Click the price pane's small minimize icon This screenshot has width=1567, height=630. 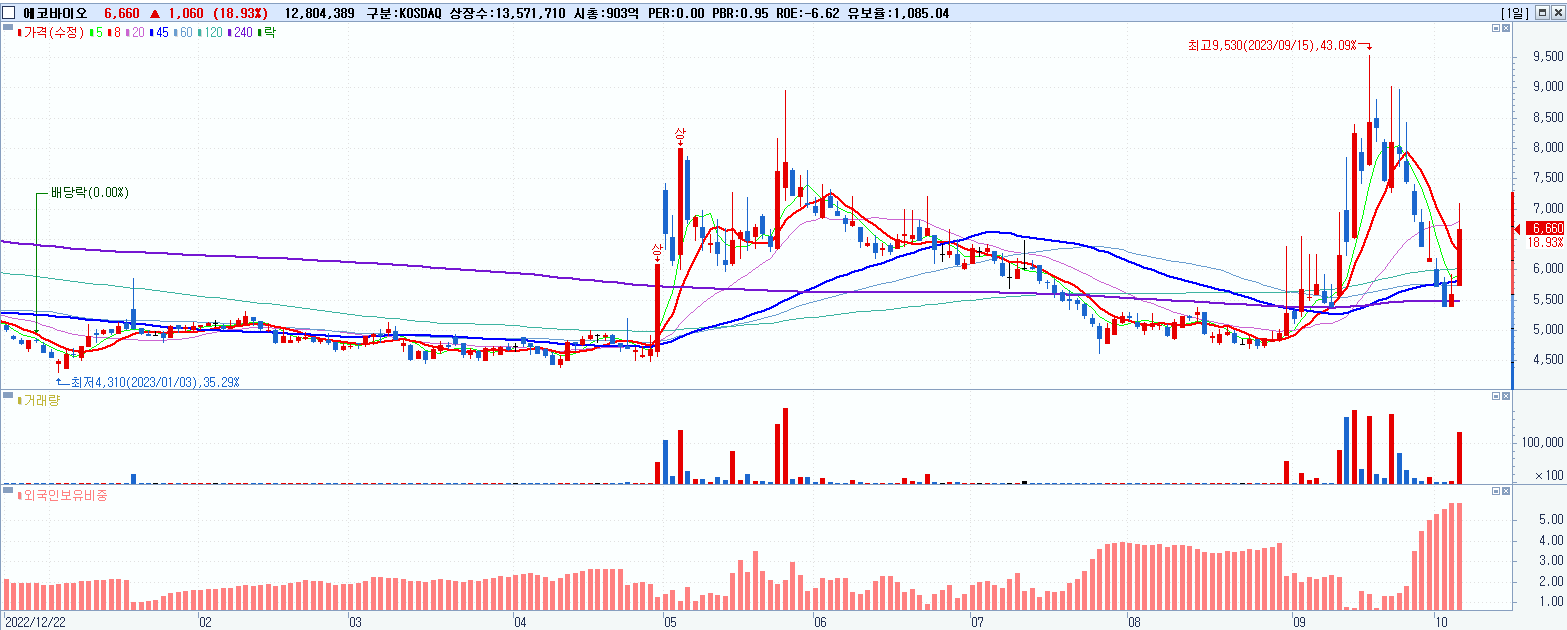coord(1495,29)
